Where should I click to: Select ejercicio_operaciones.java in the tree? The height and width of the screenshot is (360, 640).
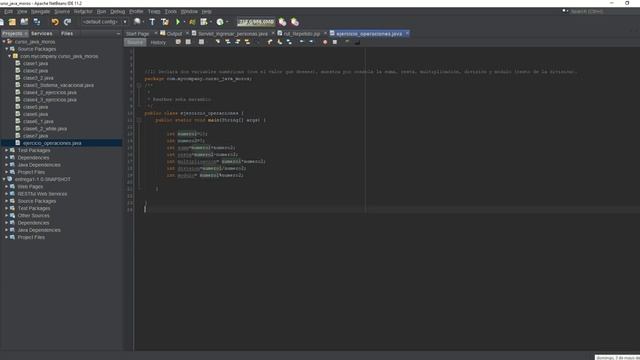(52, 143)
